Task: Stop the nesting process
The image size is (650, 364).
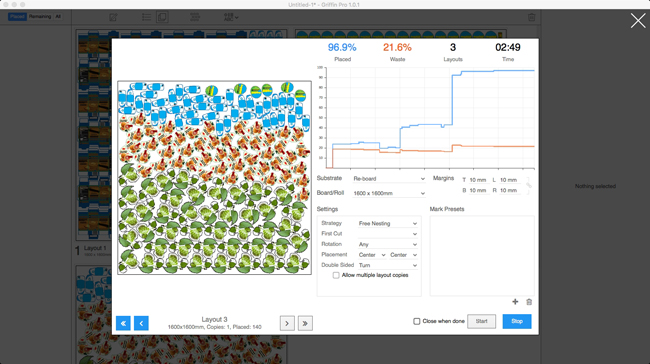Action: point(517,321)
